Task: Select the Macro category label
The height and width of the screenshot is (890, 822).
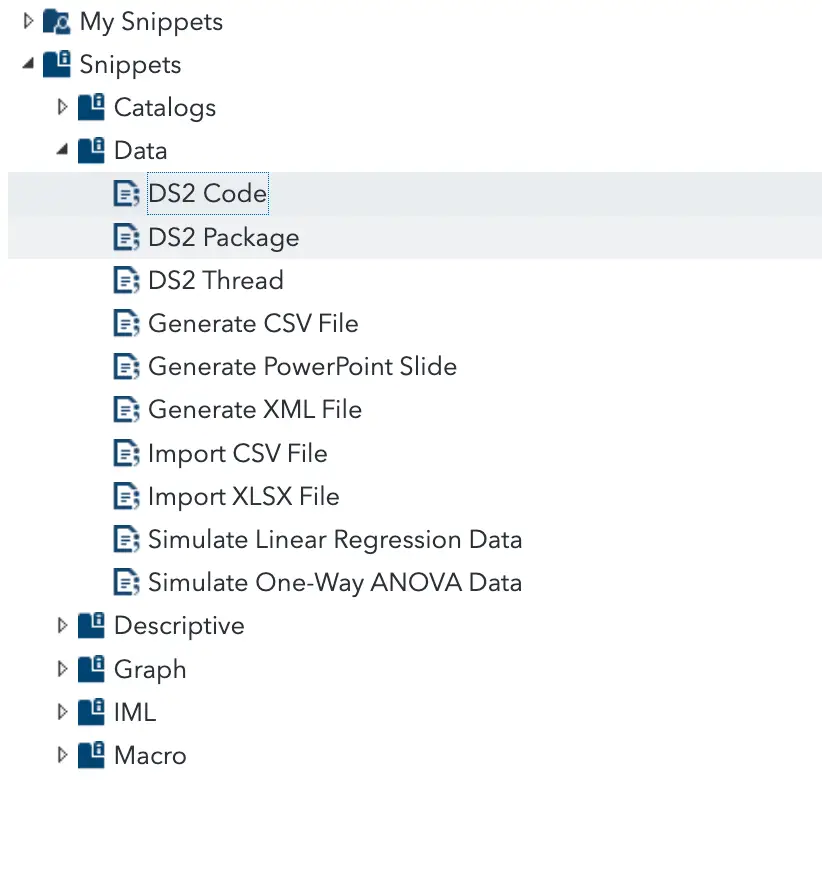Action: [x=150, y=755]
